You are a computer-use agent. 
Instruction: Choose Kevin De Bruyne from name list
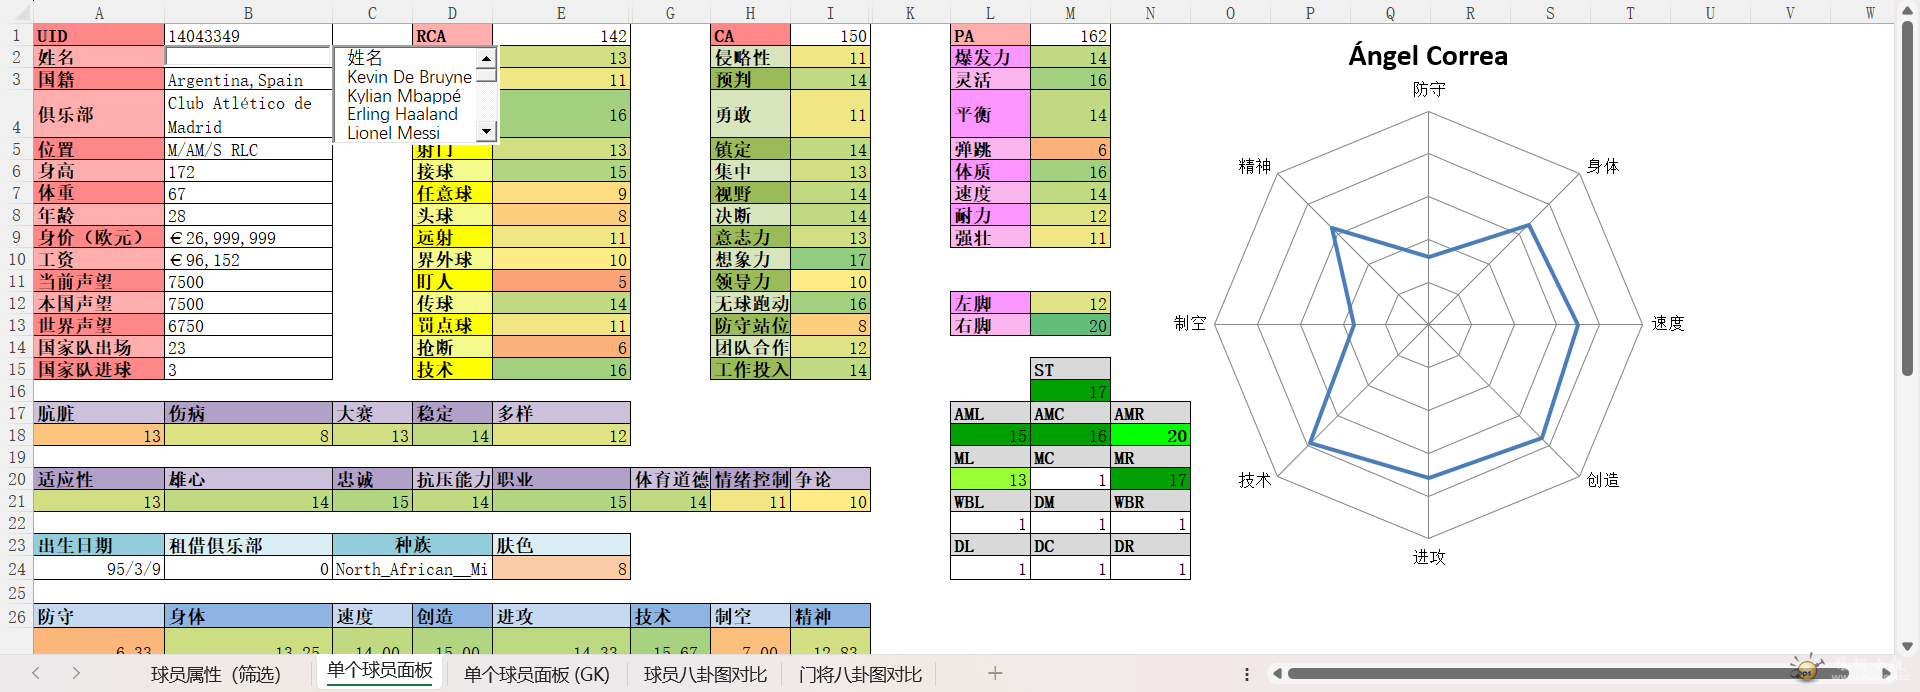click(409, 77)
